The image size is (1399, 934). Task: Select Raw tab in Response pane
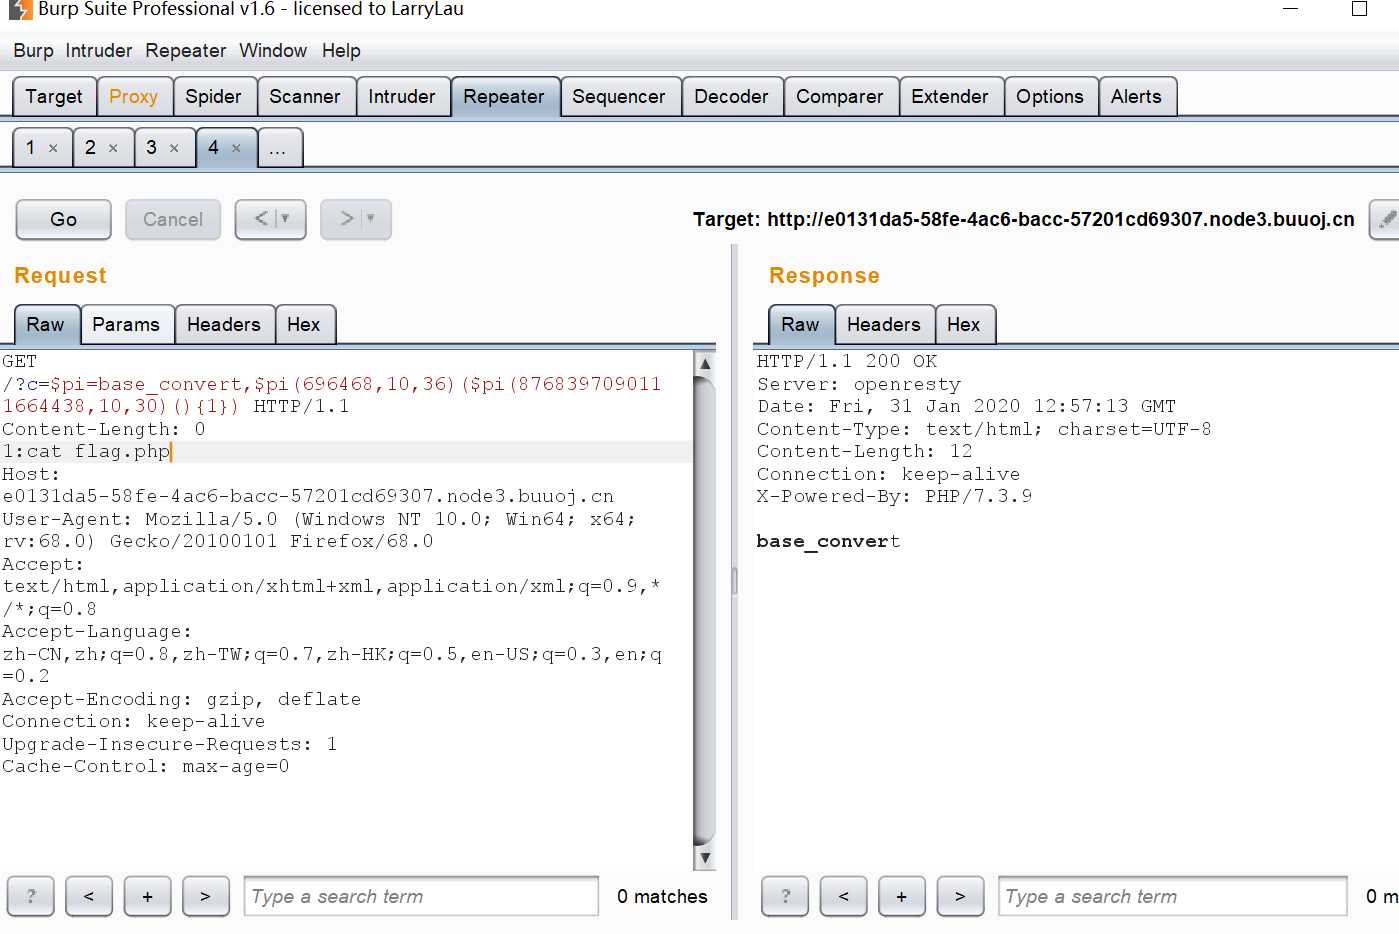(x=800, y=325)
